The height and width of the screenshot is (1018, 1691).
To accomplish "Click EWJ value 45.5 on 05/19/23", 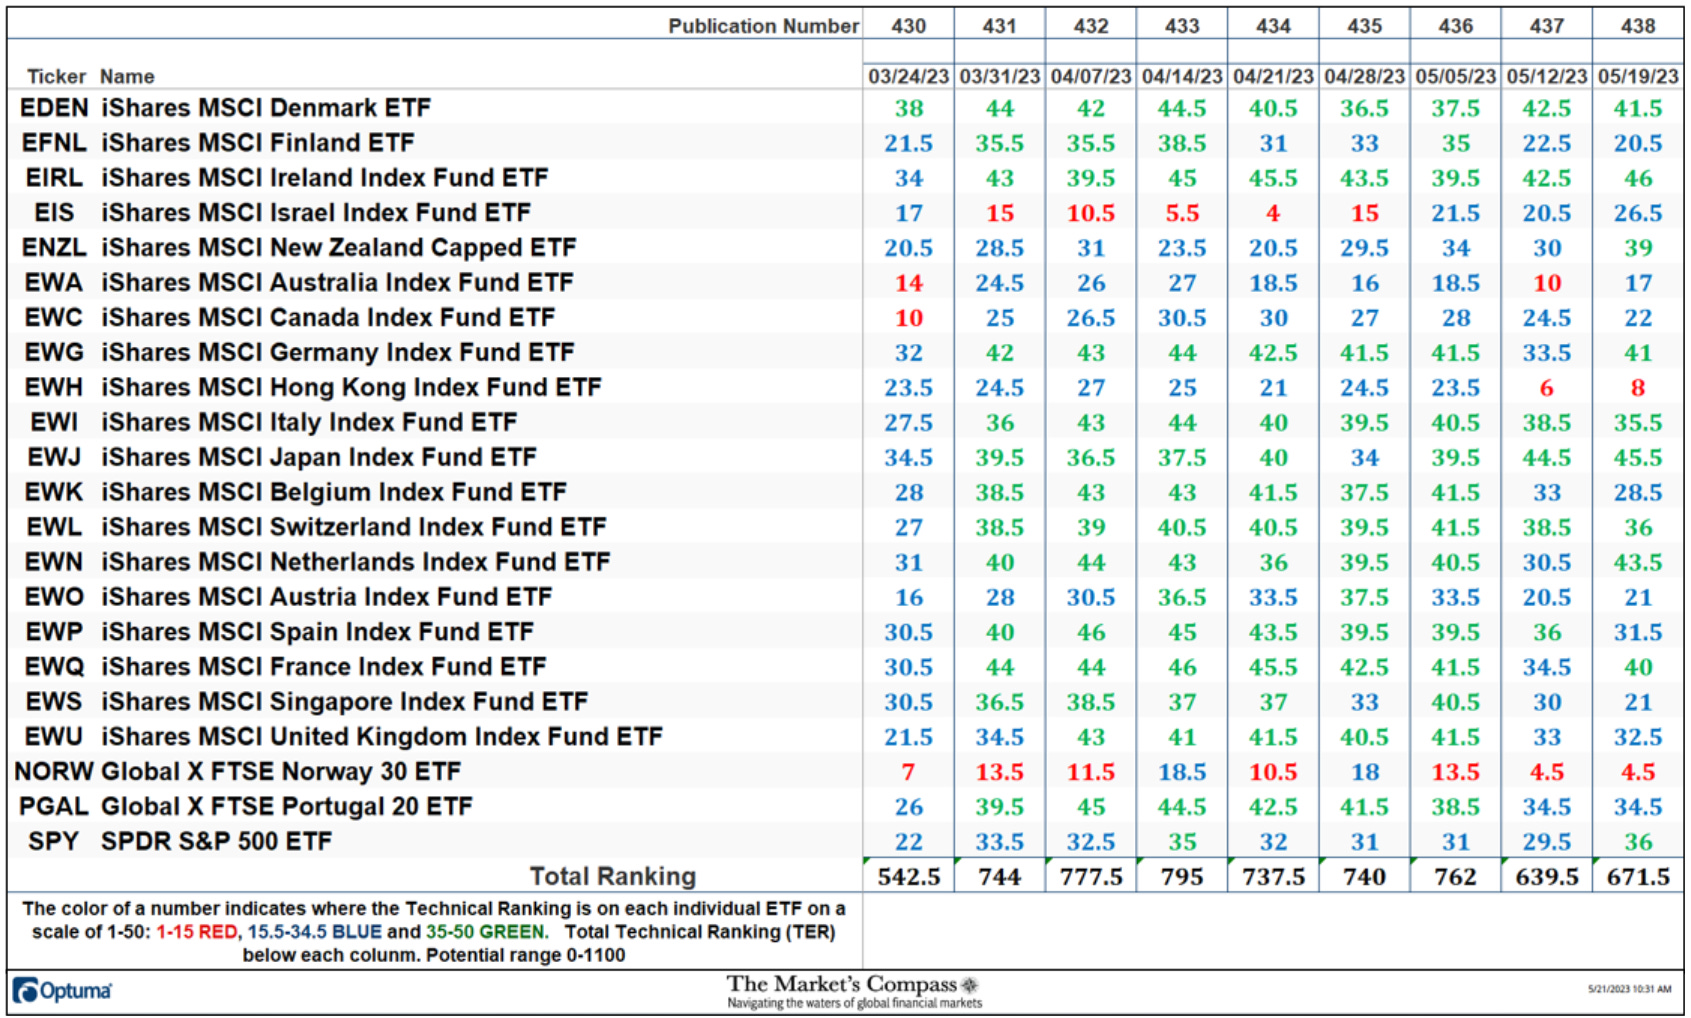I will coord(1638,458).
